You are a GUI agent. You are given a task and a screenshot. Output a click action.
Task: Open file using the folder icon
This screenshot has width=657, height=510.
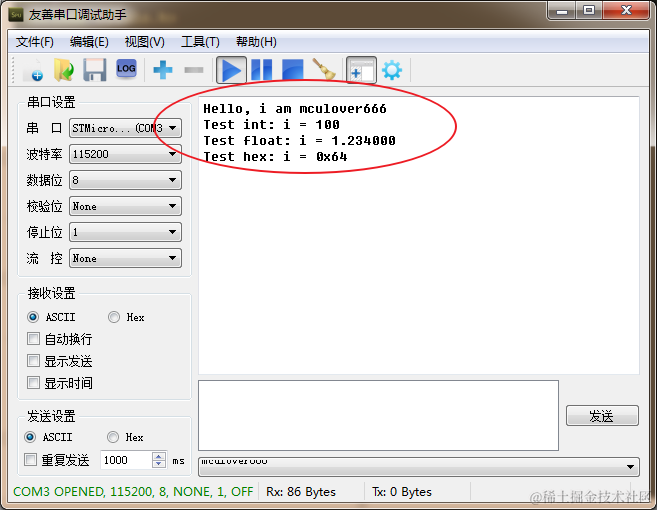pos(64,70)
